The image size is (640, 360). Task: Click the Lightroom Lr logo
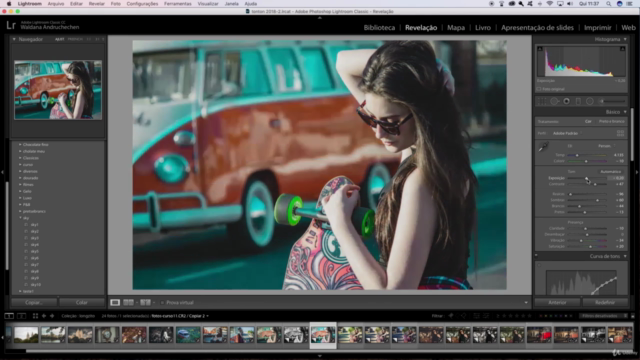(11, 26)
